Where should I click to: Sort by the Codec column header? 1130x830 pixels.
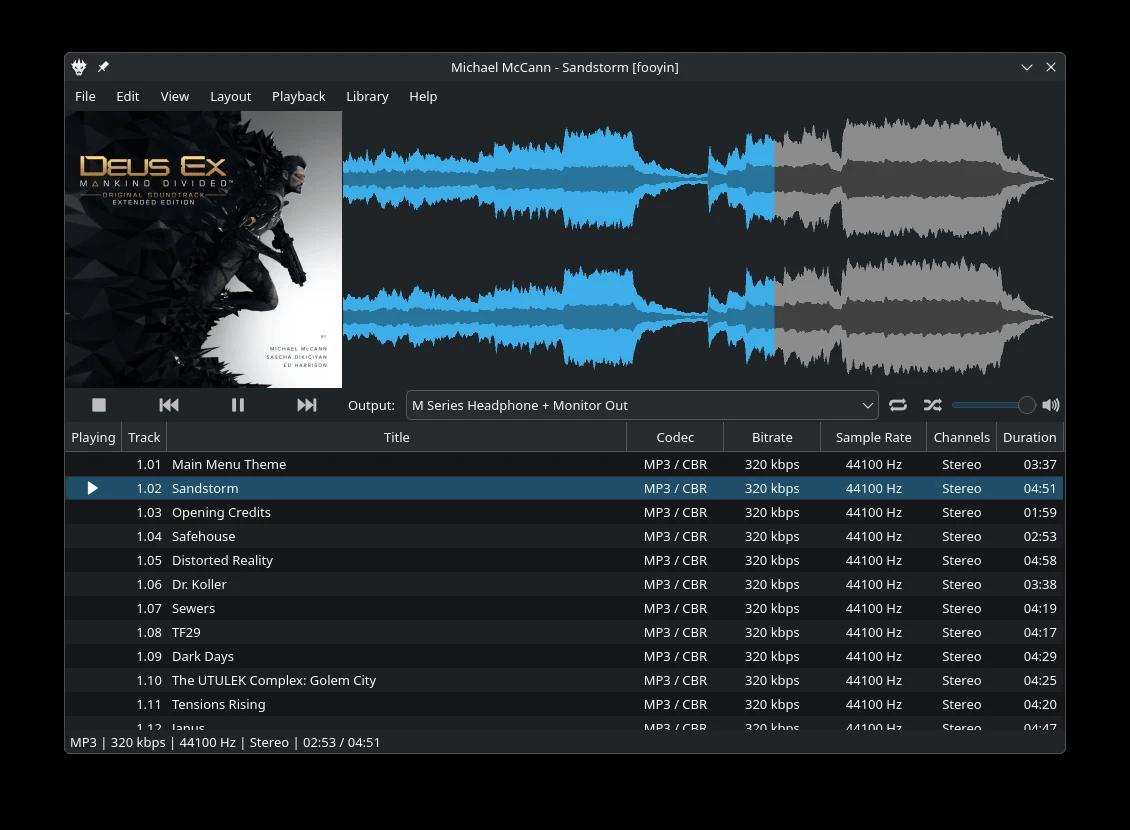pos(675,437)
